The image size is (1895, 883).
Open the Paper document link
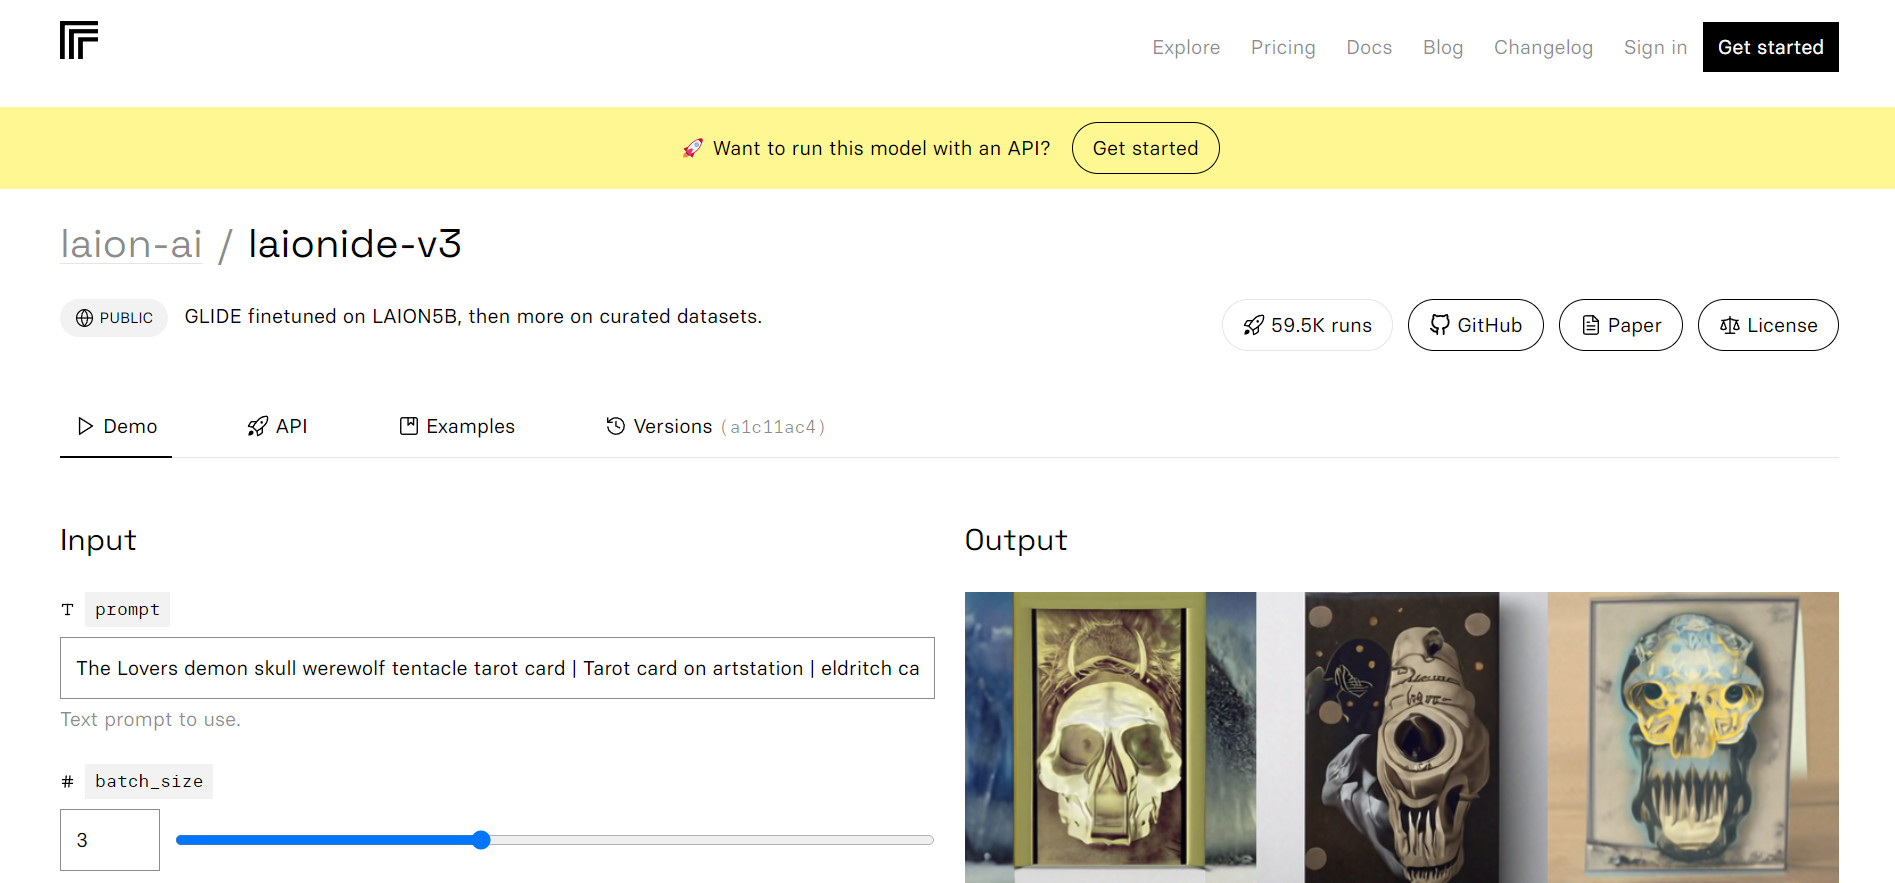pos(1620,325)
